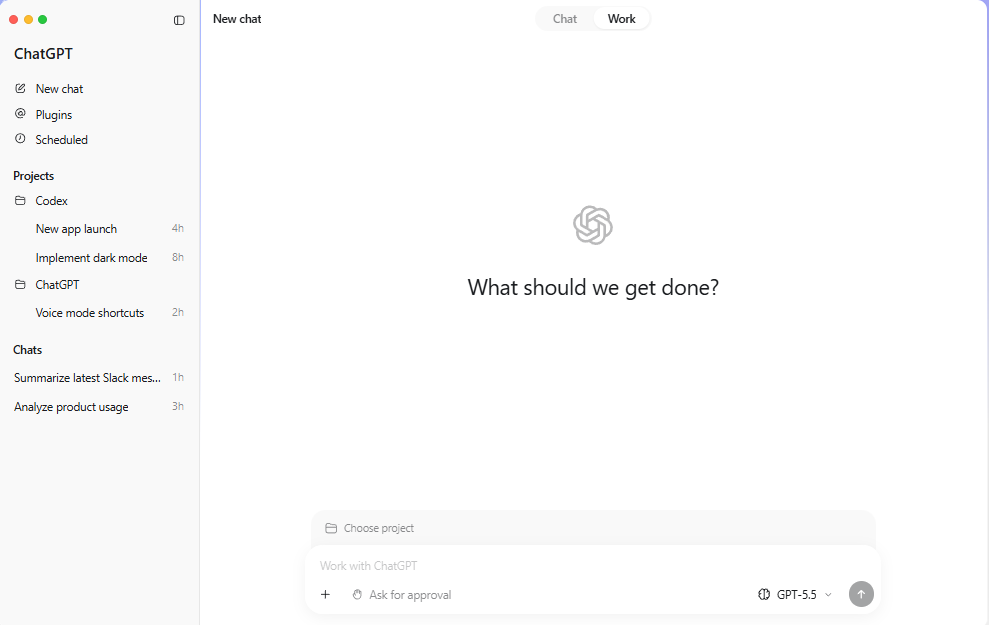This screenshot has height=625, width=989.
Task: Switch to the Chat tab
Action: point(565,19)
